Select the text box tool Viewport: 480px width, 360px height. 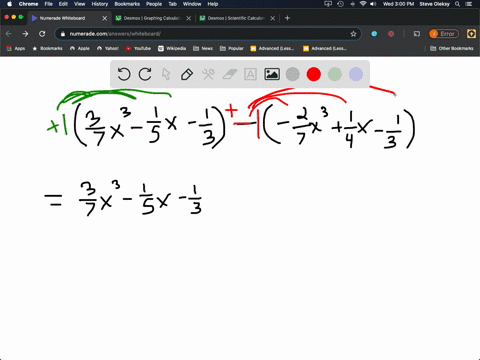pyautogui.click(x=250, y=74)
